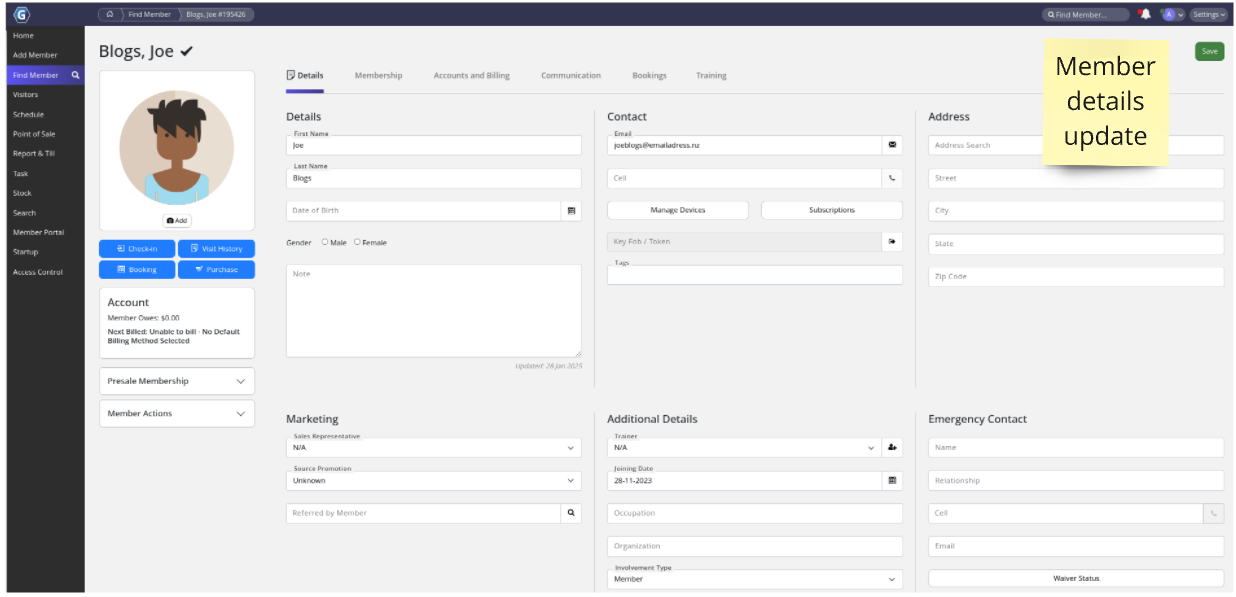The image size is (1236, 597).
Task: Click the user avatar "A" in top bar
Action: (1167, 15)
